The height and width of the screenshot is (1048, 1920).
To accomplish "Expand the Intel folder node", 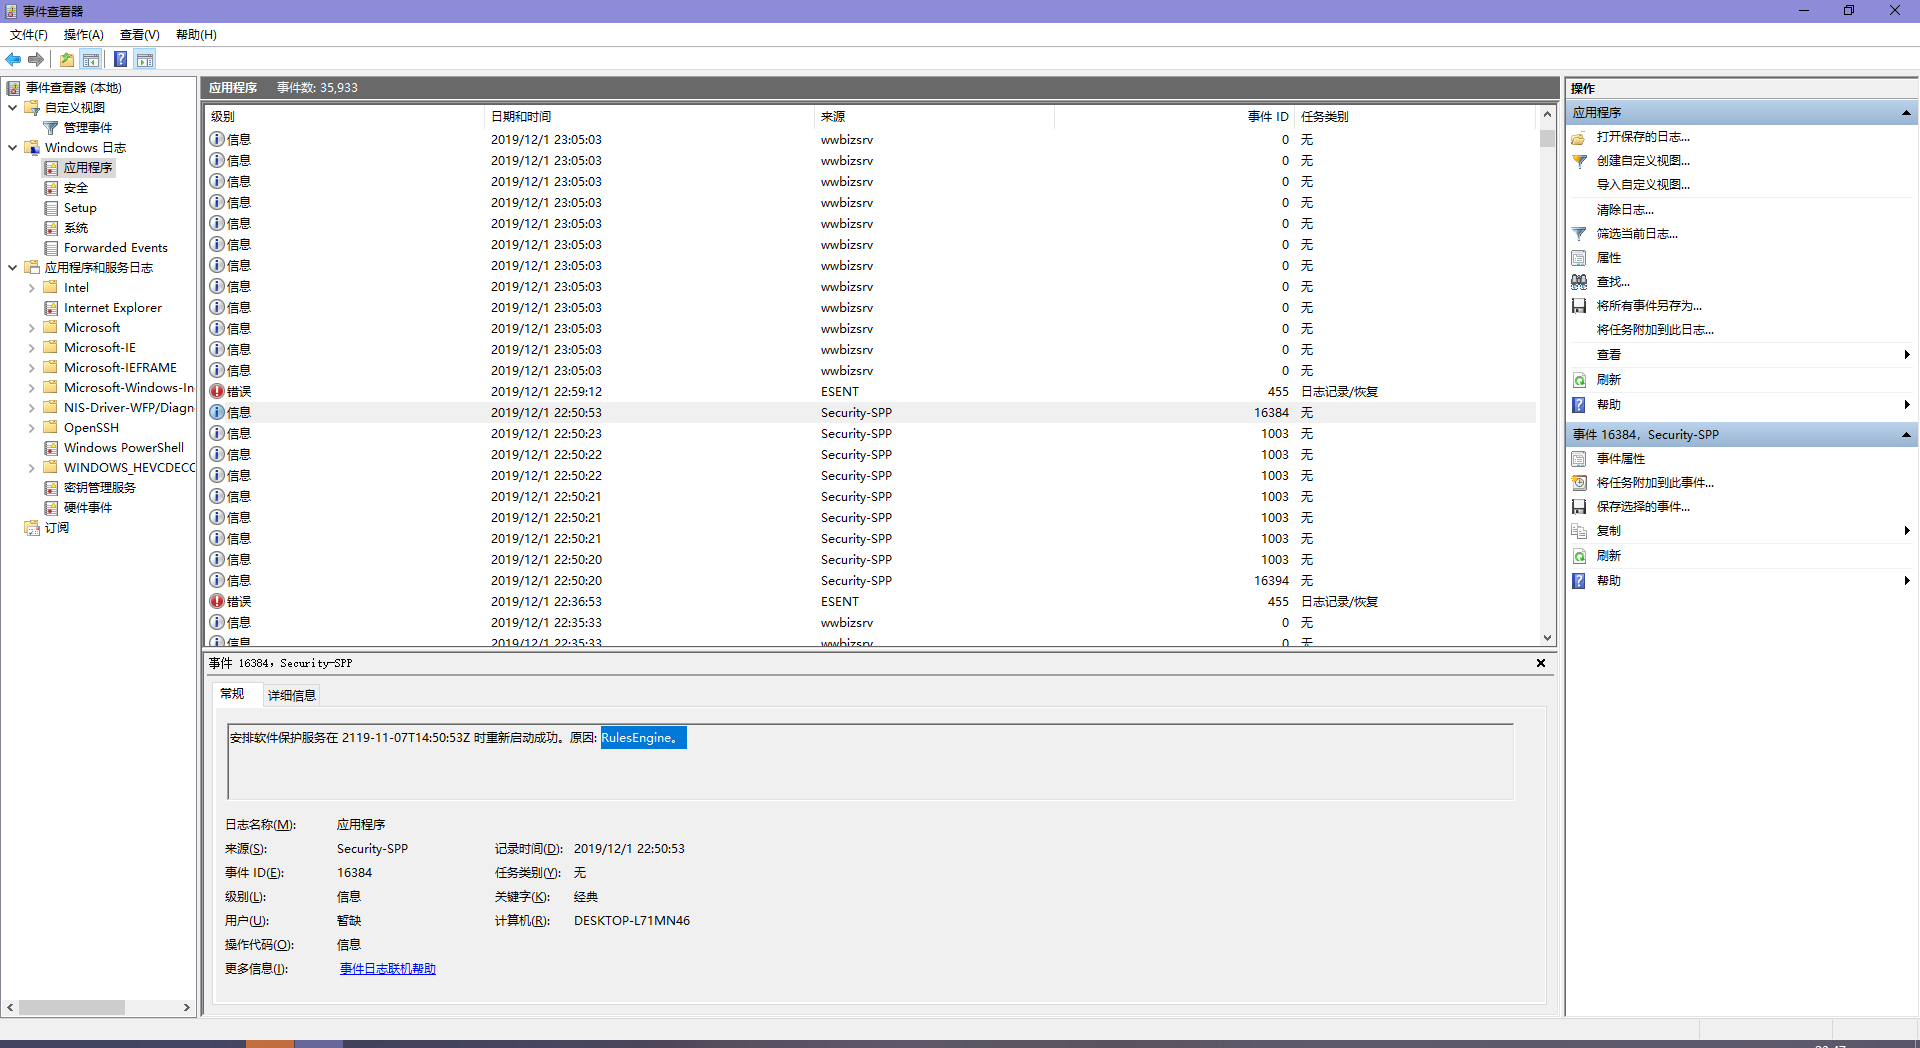I will point(31,288).
